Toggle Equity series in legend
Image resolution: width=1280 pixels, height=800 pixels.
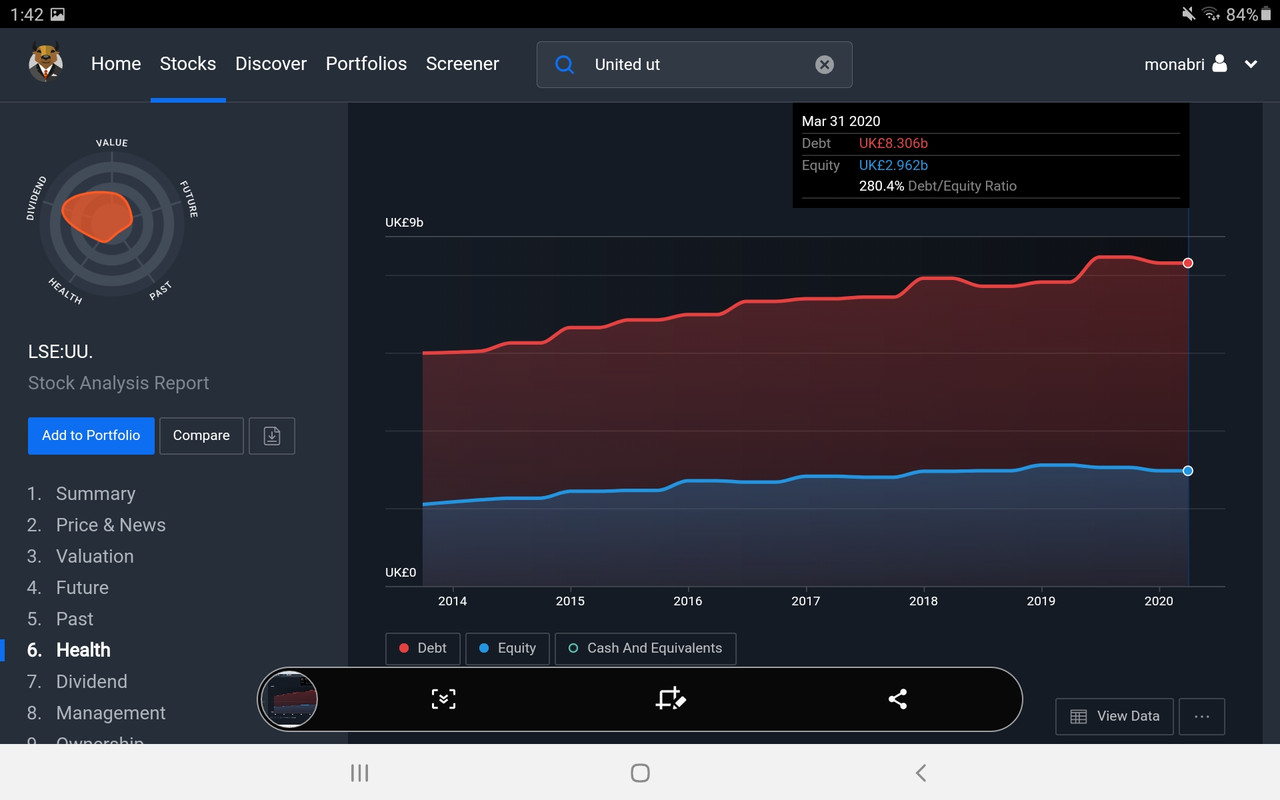[x=507, y=648]
